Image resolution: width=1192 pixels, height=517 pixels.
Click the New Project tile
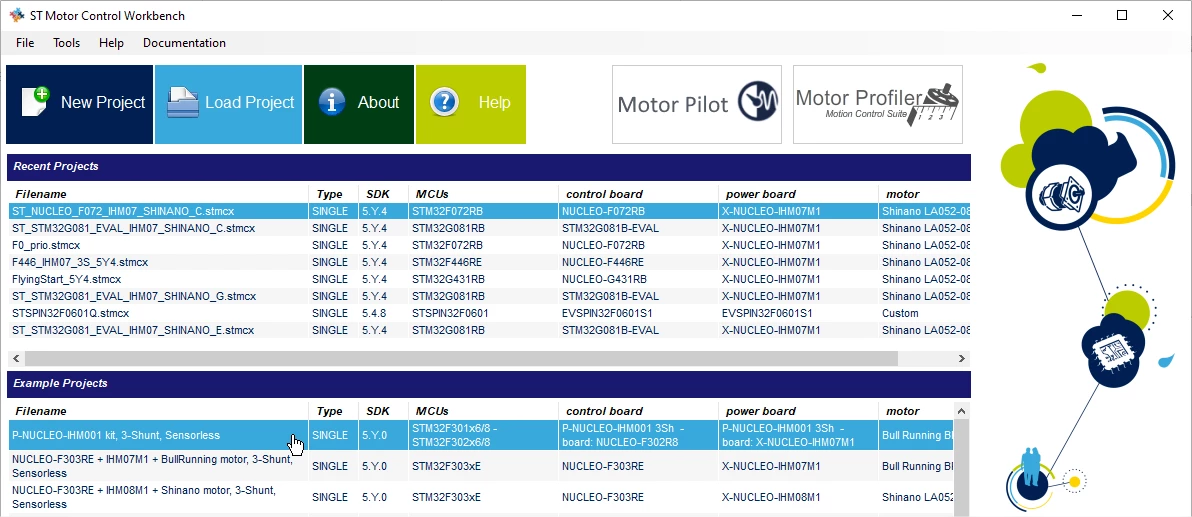(x=80, y=104)
